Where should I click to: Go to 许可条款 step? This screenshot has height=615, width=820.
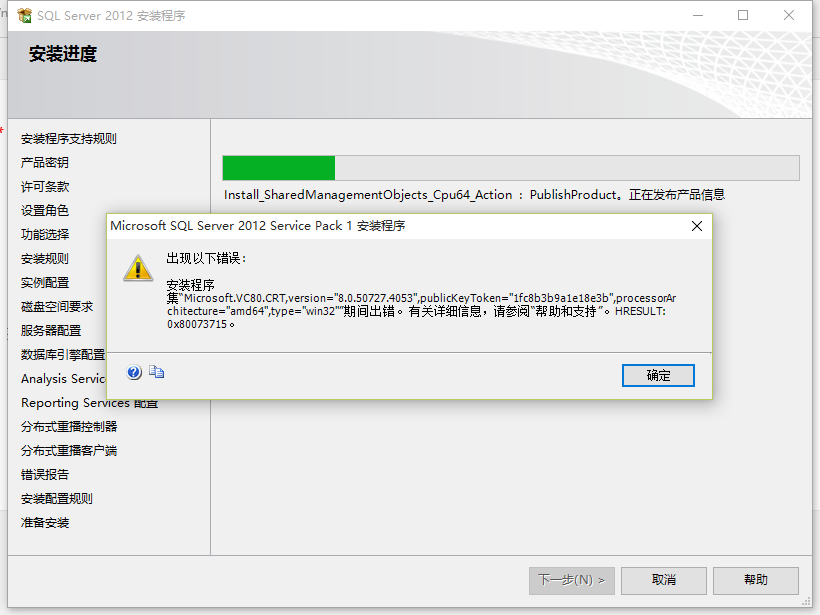click(x=45, y=187)
